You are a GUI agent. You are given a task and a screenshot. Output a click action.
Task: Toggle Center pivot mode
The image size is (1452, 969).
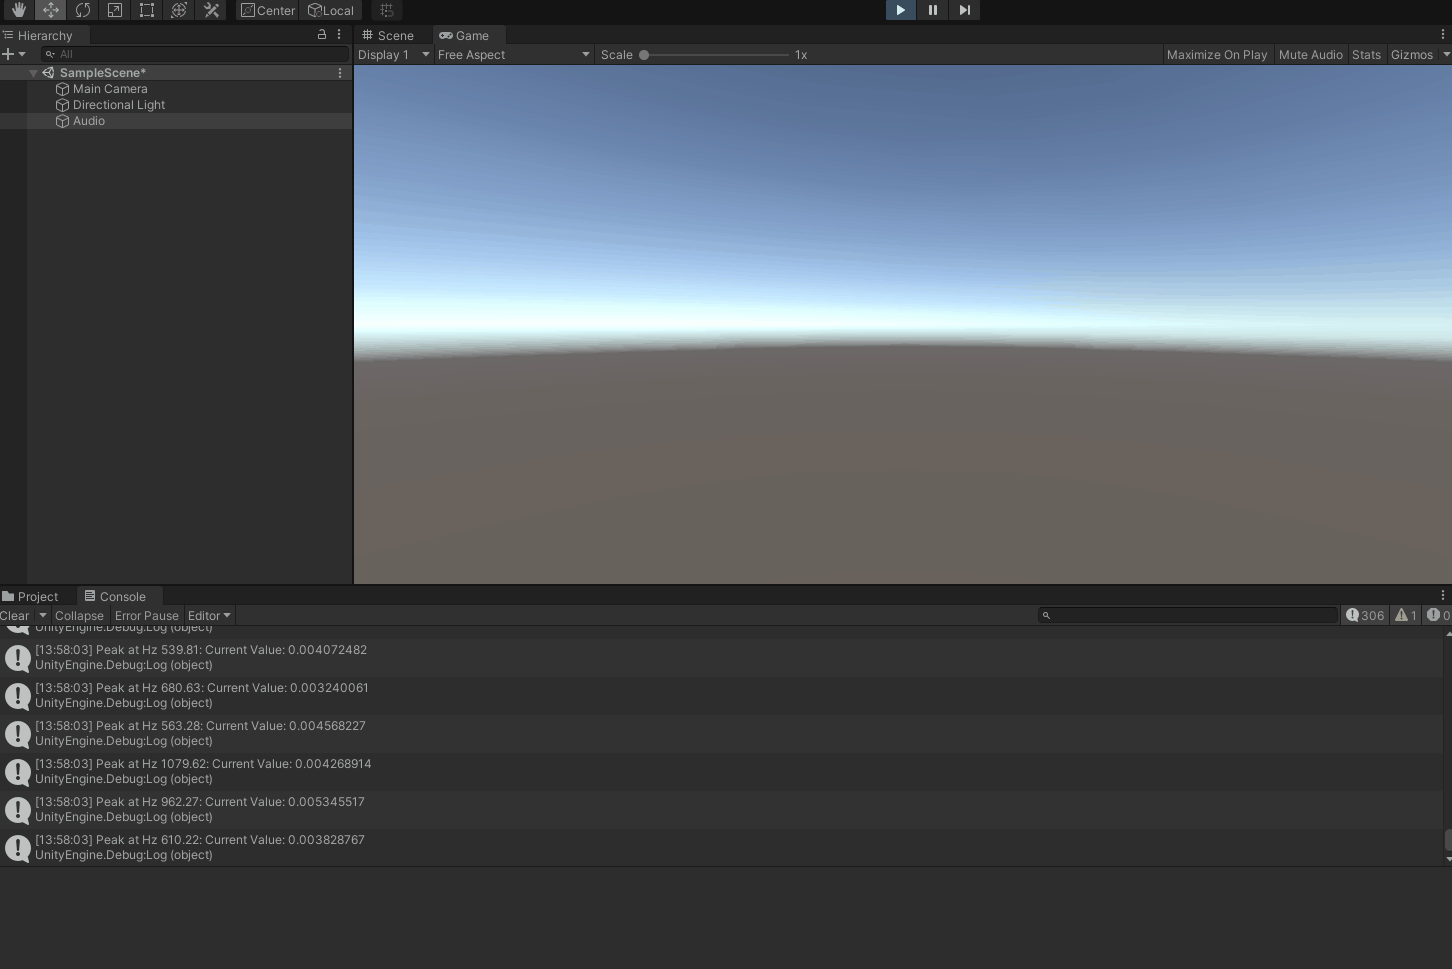click(268, 10)
